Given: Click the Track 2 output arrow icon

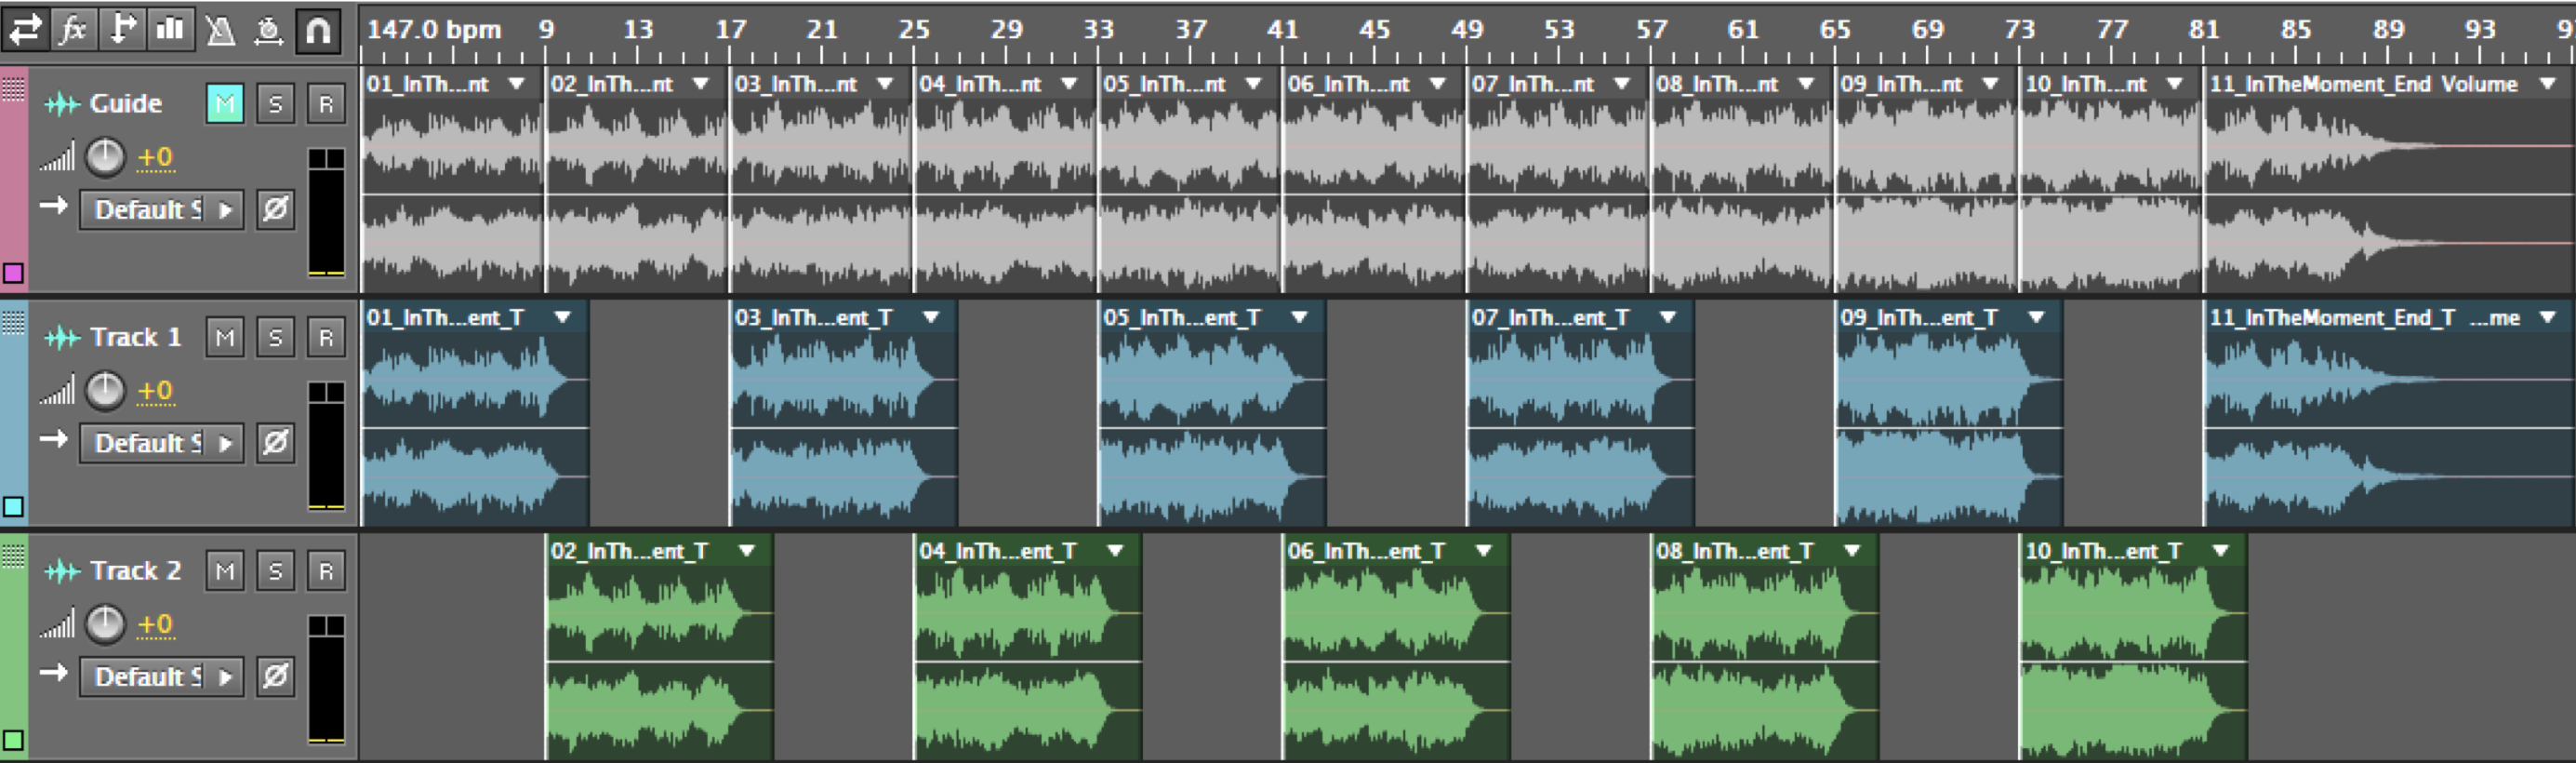Looking at the screenshot, I should click(x=53, y=673).
